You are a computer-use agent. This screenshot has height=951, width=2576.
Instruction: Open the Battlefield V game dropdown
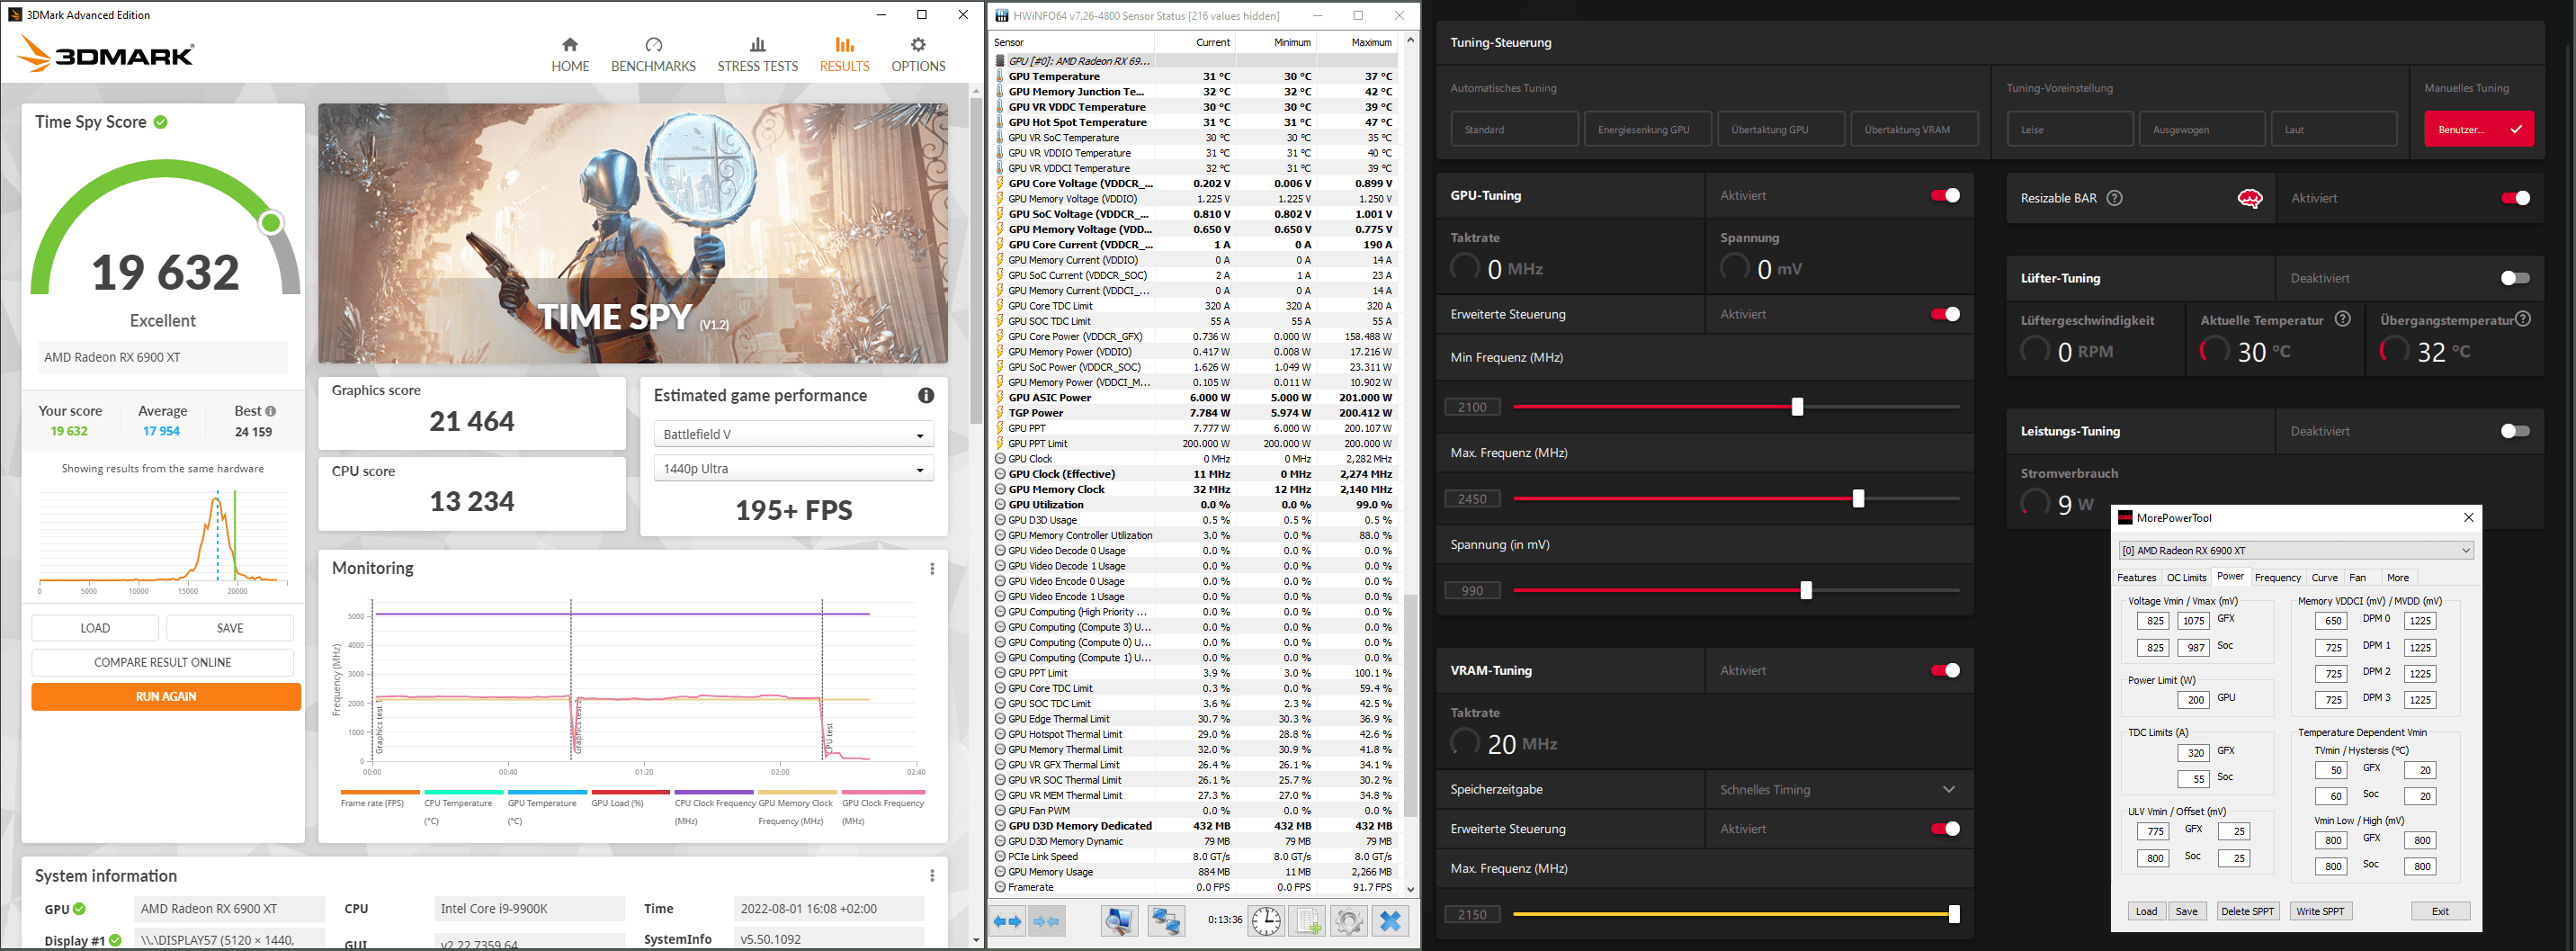794,434
